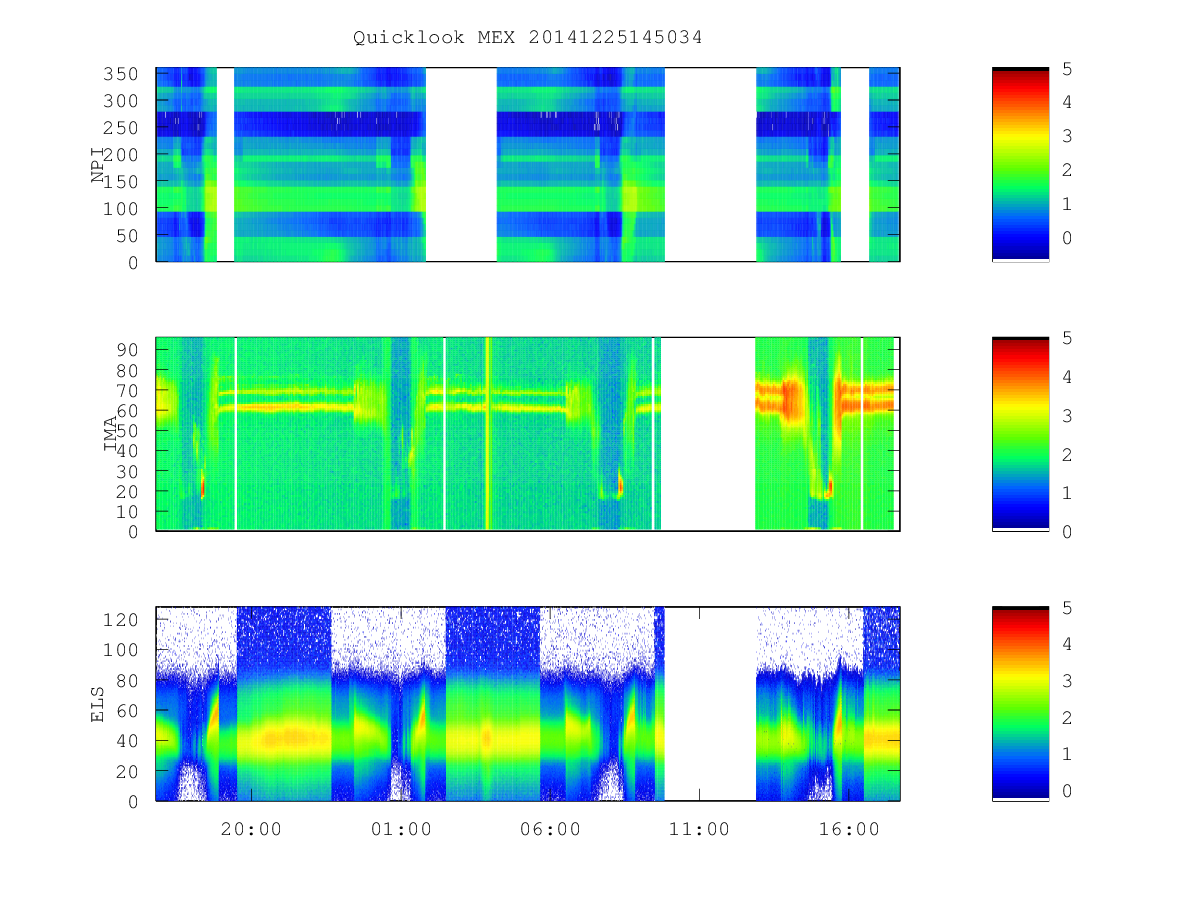Click the 16:00 time tick label

click(x=849, y=829)
